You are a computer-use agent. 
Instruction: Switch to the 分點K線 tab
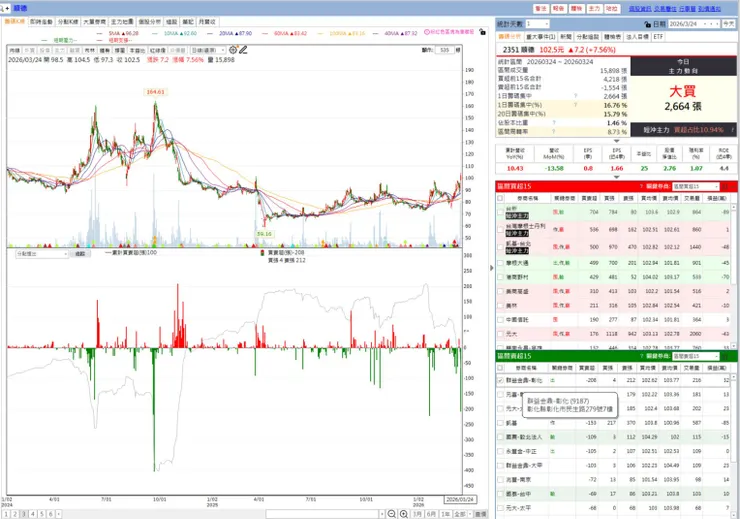click(x=68, y=22)
